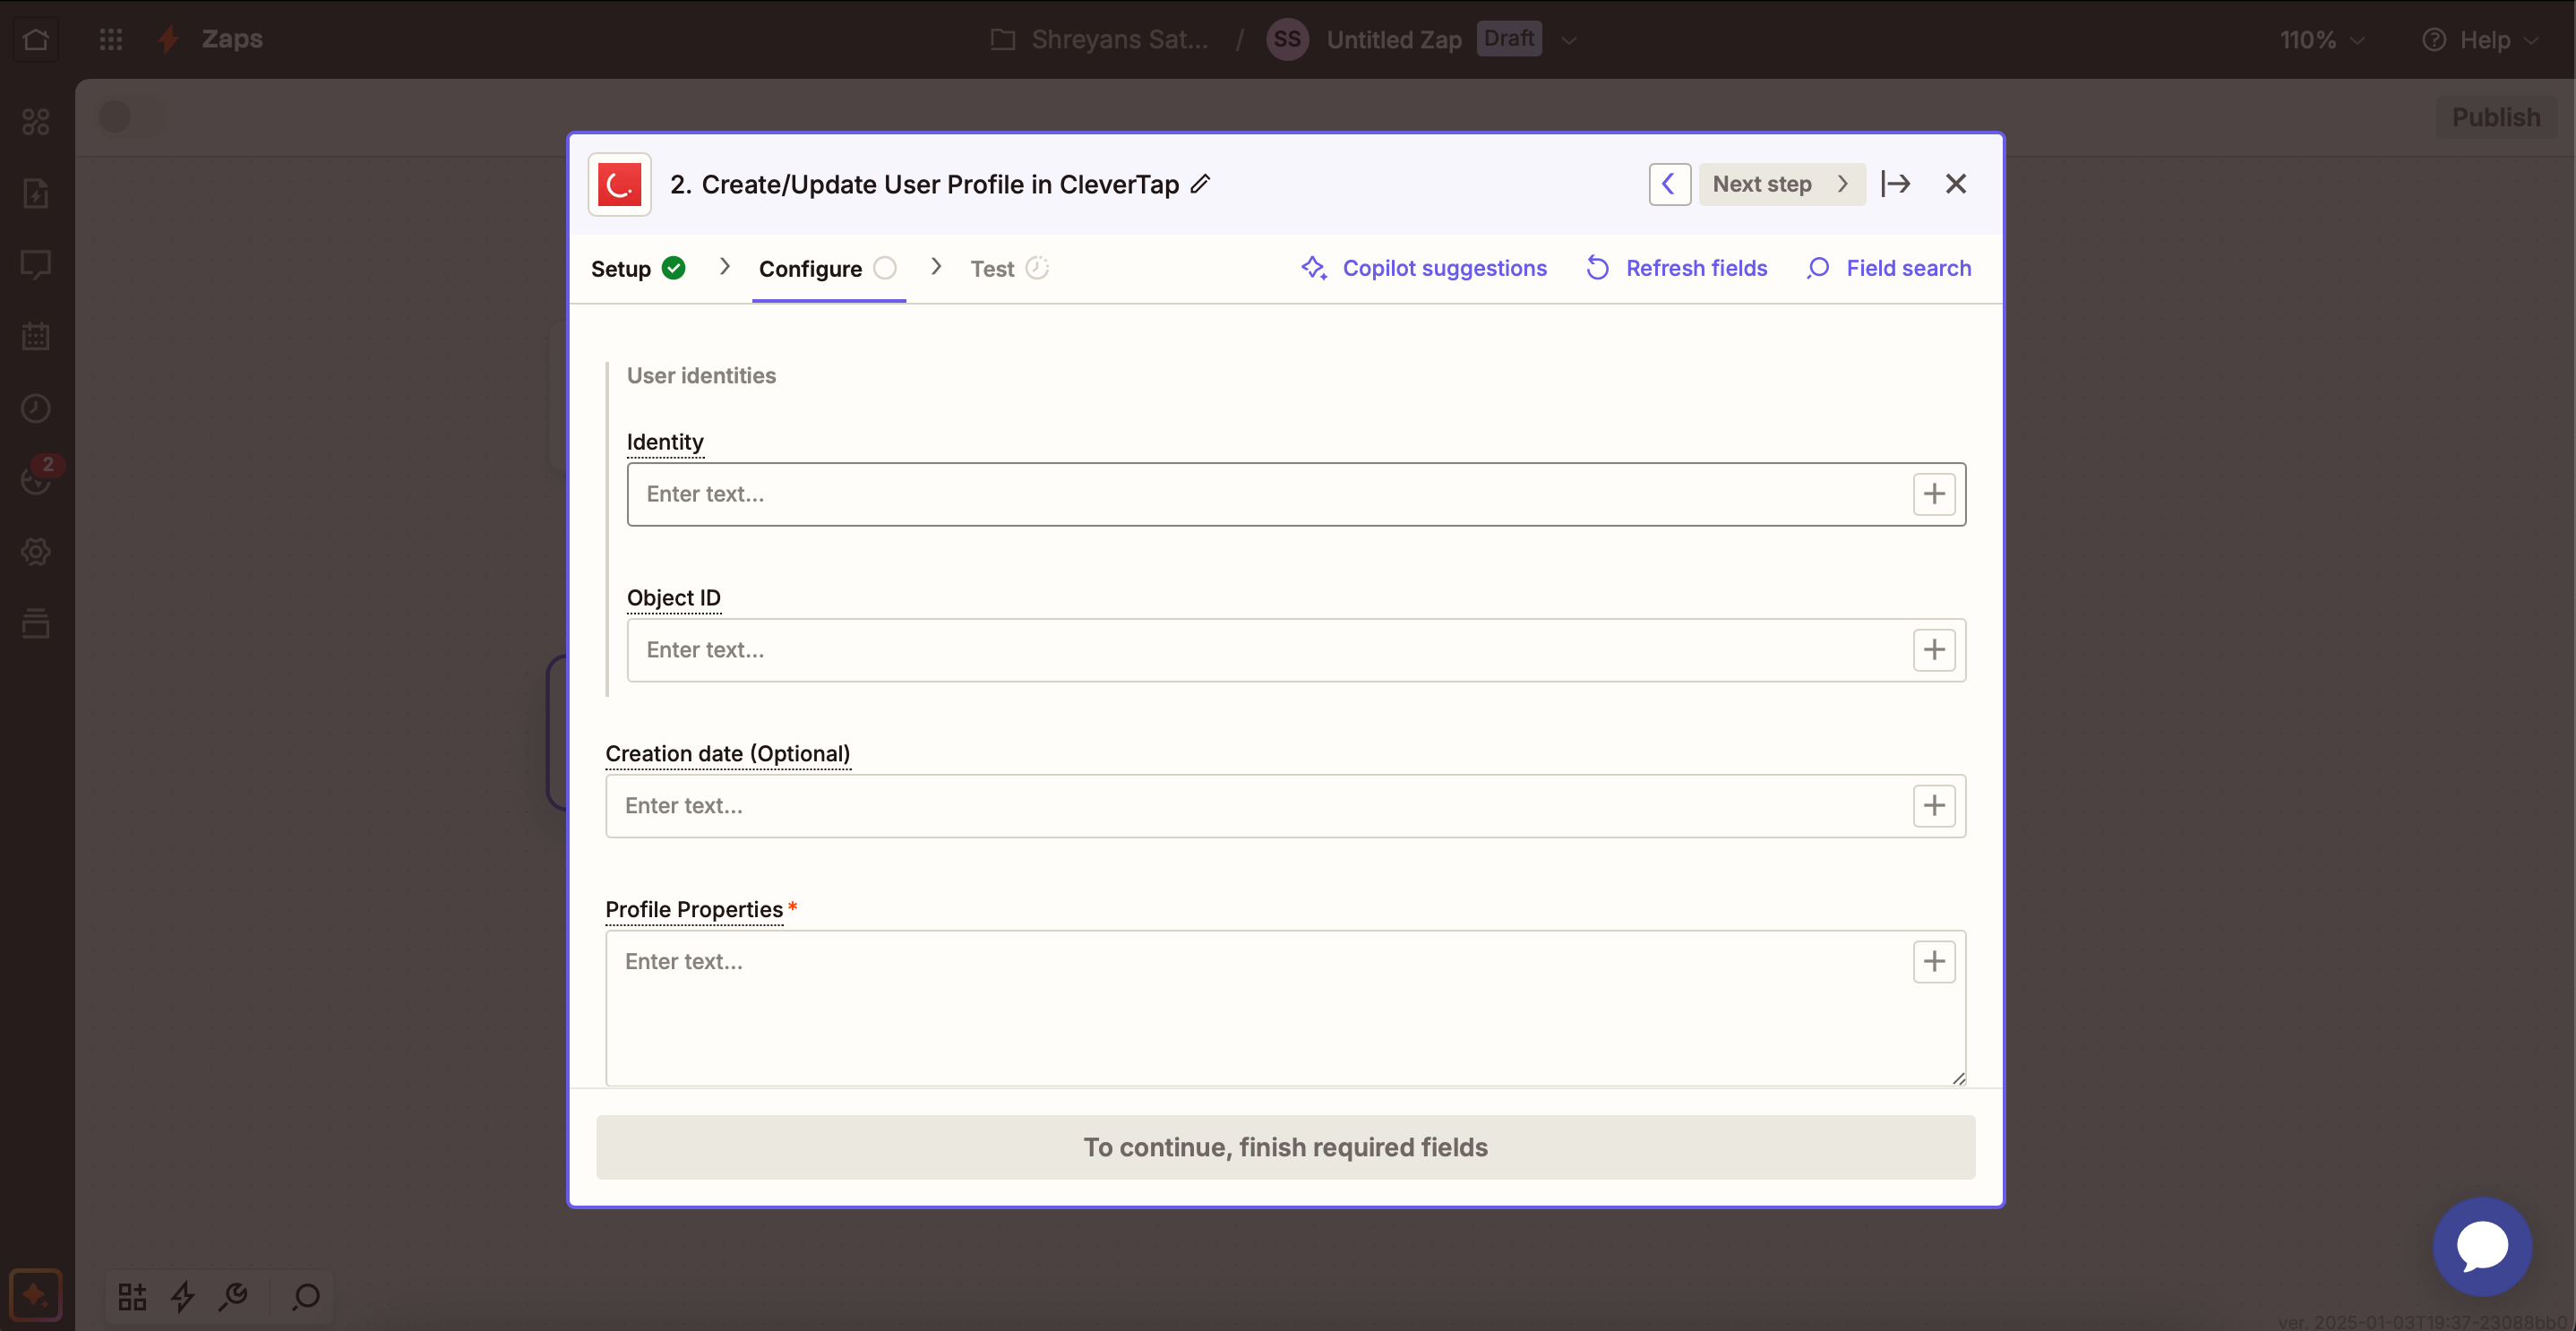Click the Creation date (Optional) label
The height and width of the screenshot is (1331, 2576).
(728, 754)
